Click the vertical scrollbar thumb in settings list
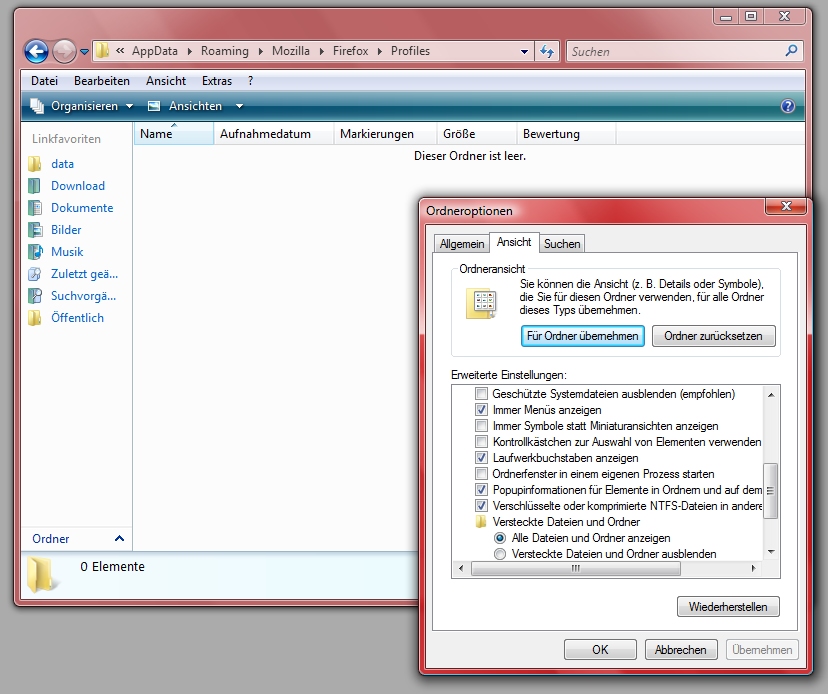Screen dimensions: 828x694 coord(770,491)
